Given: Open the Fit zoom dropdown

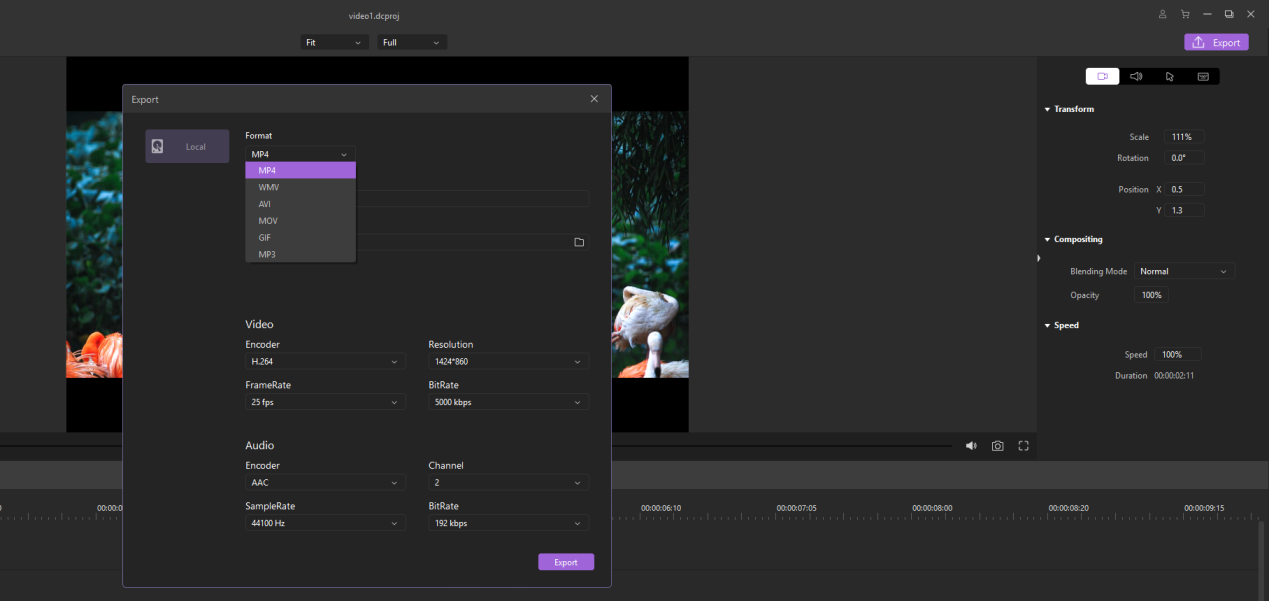Looking at the screenshot, I should pyautogui.click(x=335, y=42).
